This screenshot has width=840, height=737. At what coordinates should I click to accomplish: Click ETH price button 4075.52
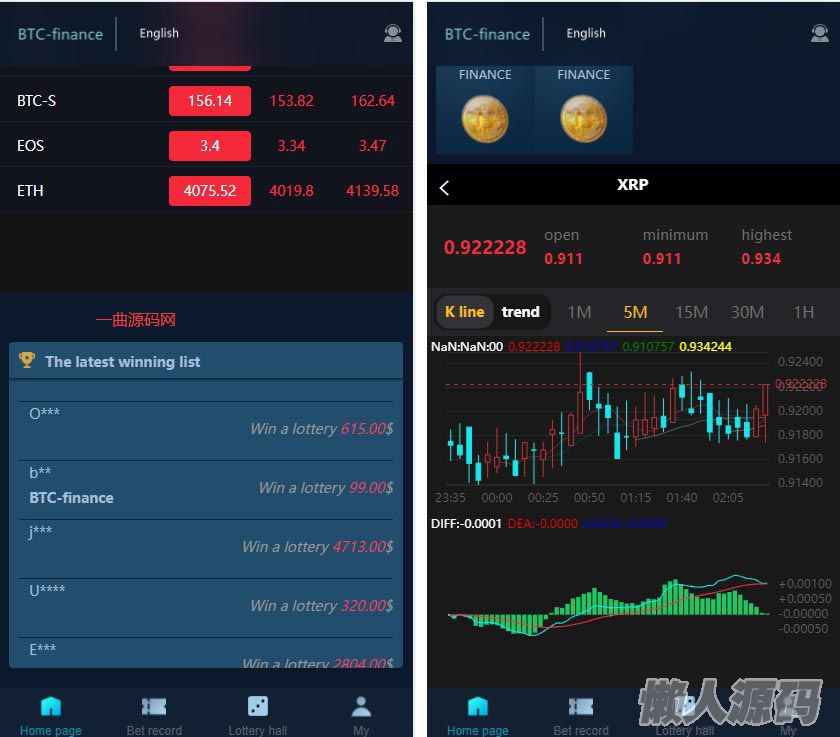click(x=209, y=191)
